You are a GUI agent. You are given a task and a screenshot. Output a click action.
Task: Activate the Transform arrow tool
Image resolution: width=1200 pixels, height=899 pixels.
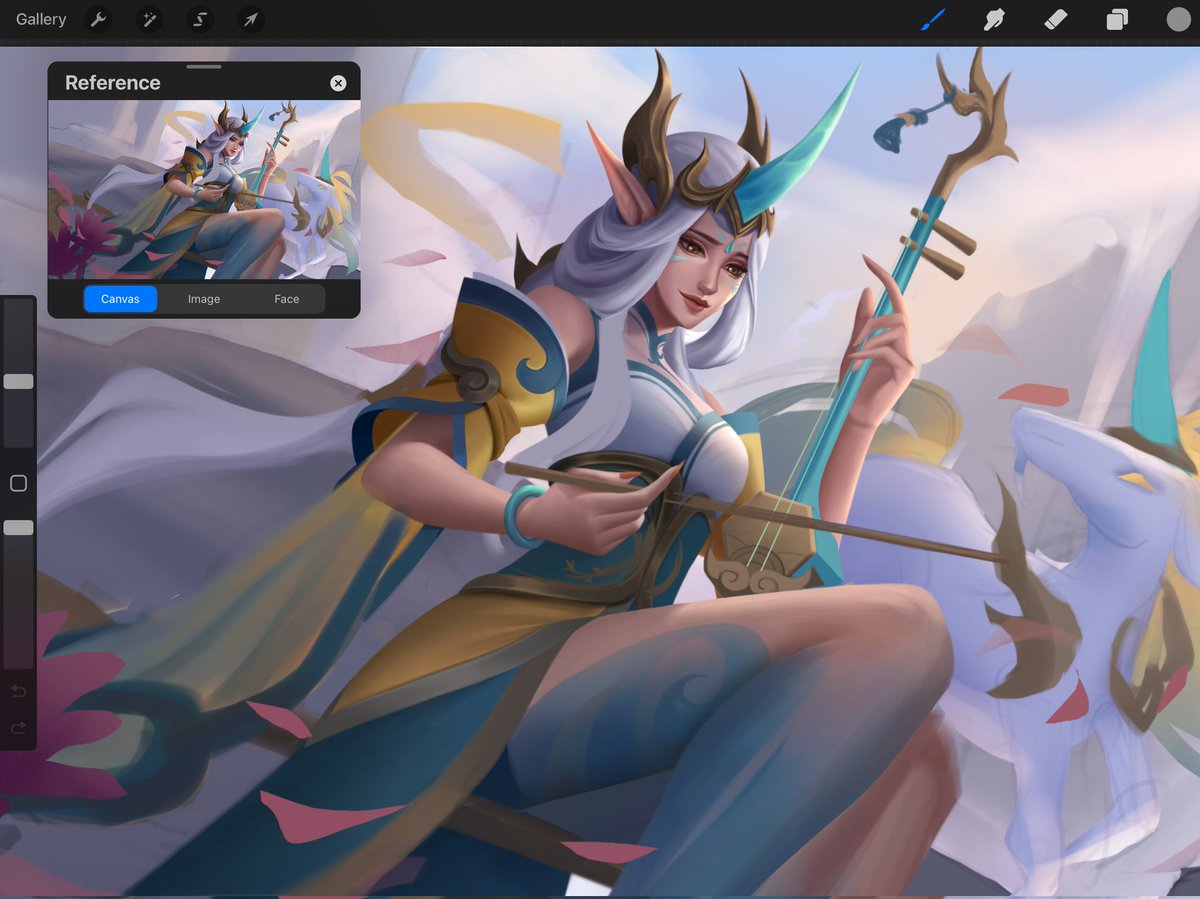(251, 19)
